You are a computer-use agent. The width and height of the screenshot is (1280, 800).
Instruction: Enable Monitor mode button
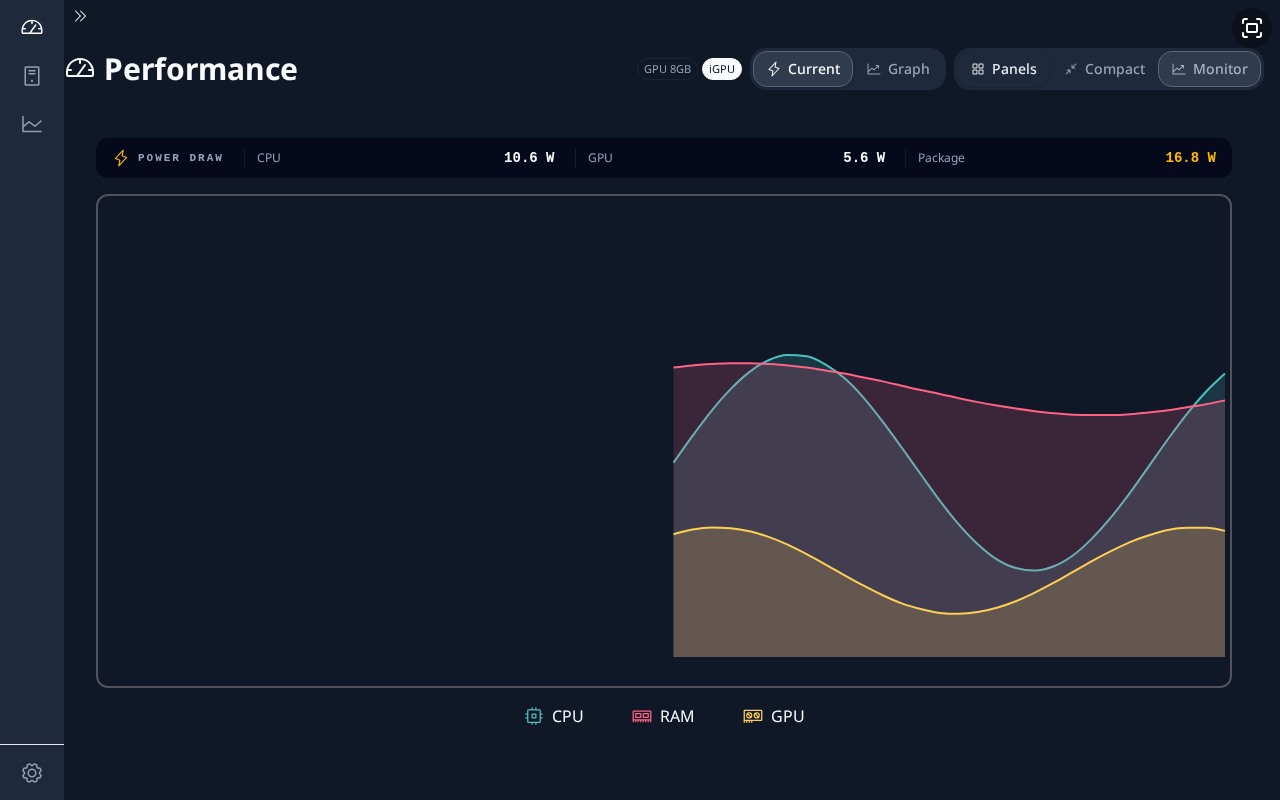[1210, 69]
